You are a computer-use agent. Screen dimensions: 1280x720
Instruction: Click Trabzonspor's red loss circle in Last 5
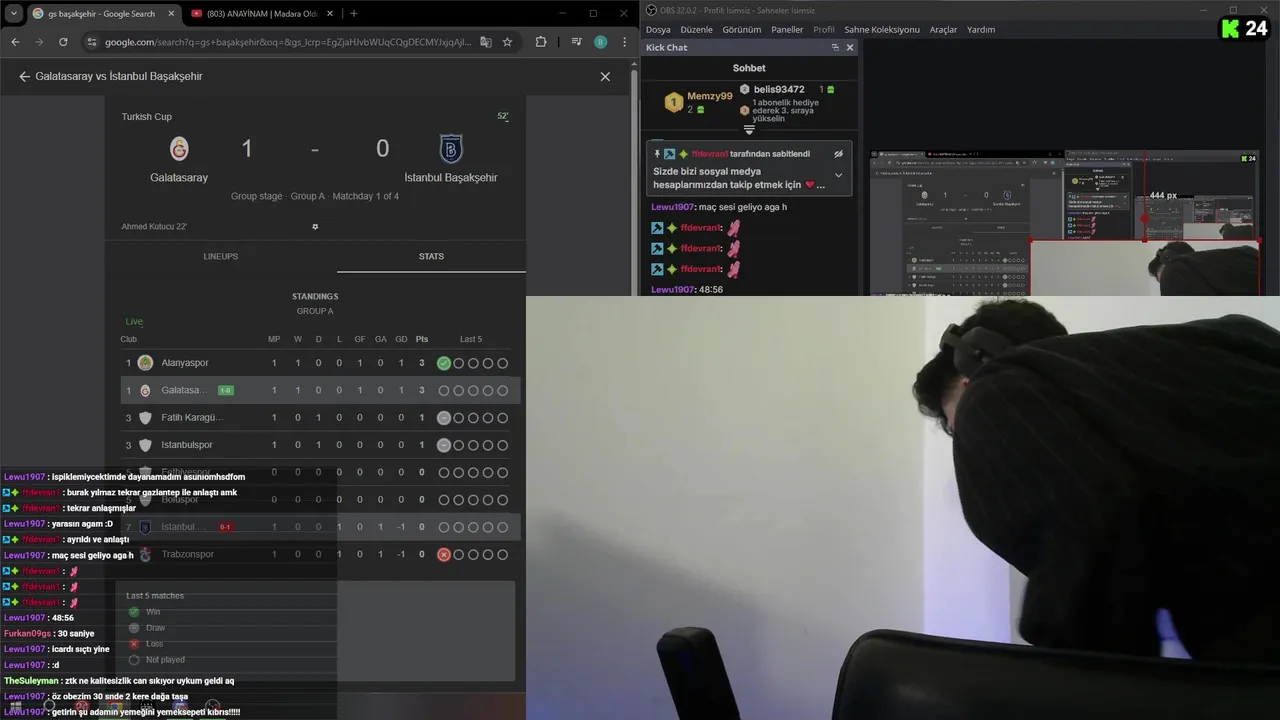(444, 554)
